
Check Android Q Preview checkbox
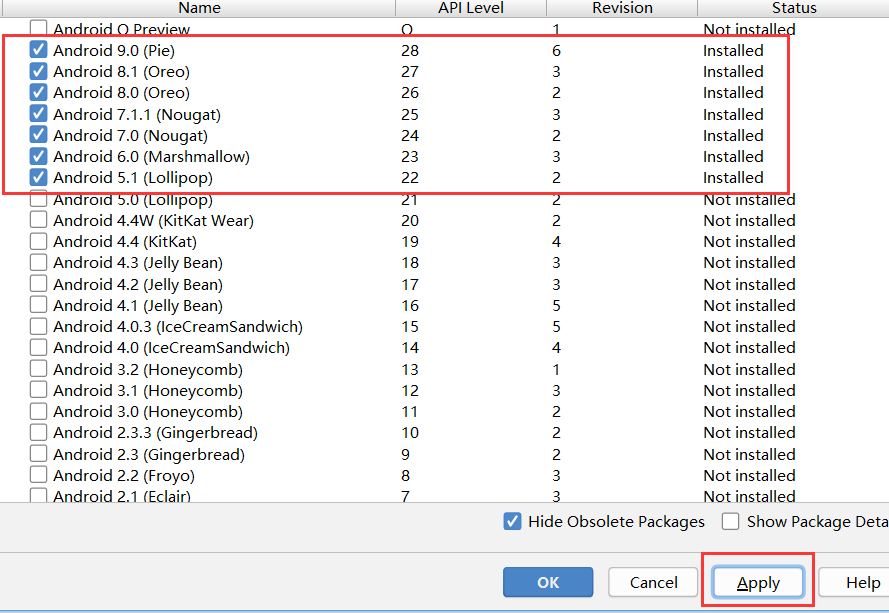(x=38, y=28)
